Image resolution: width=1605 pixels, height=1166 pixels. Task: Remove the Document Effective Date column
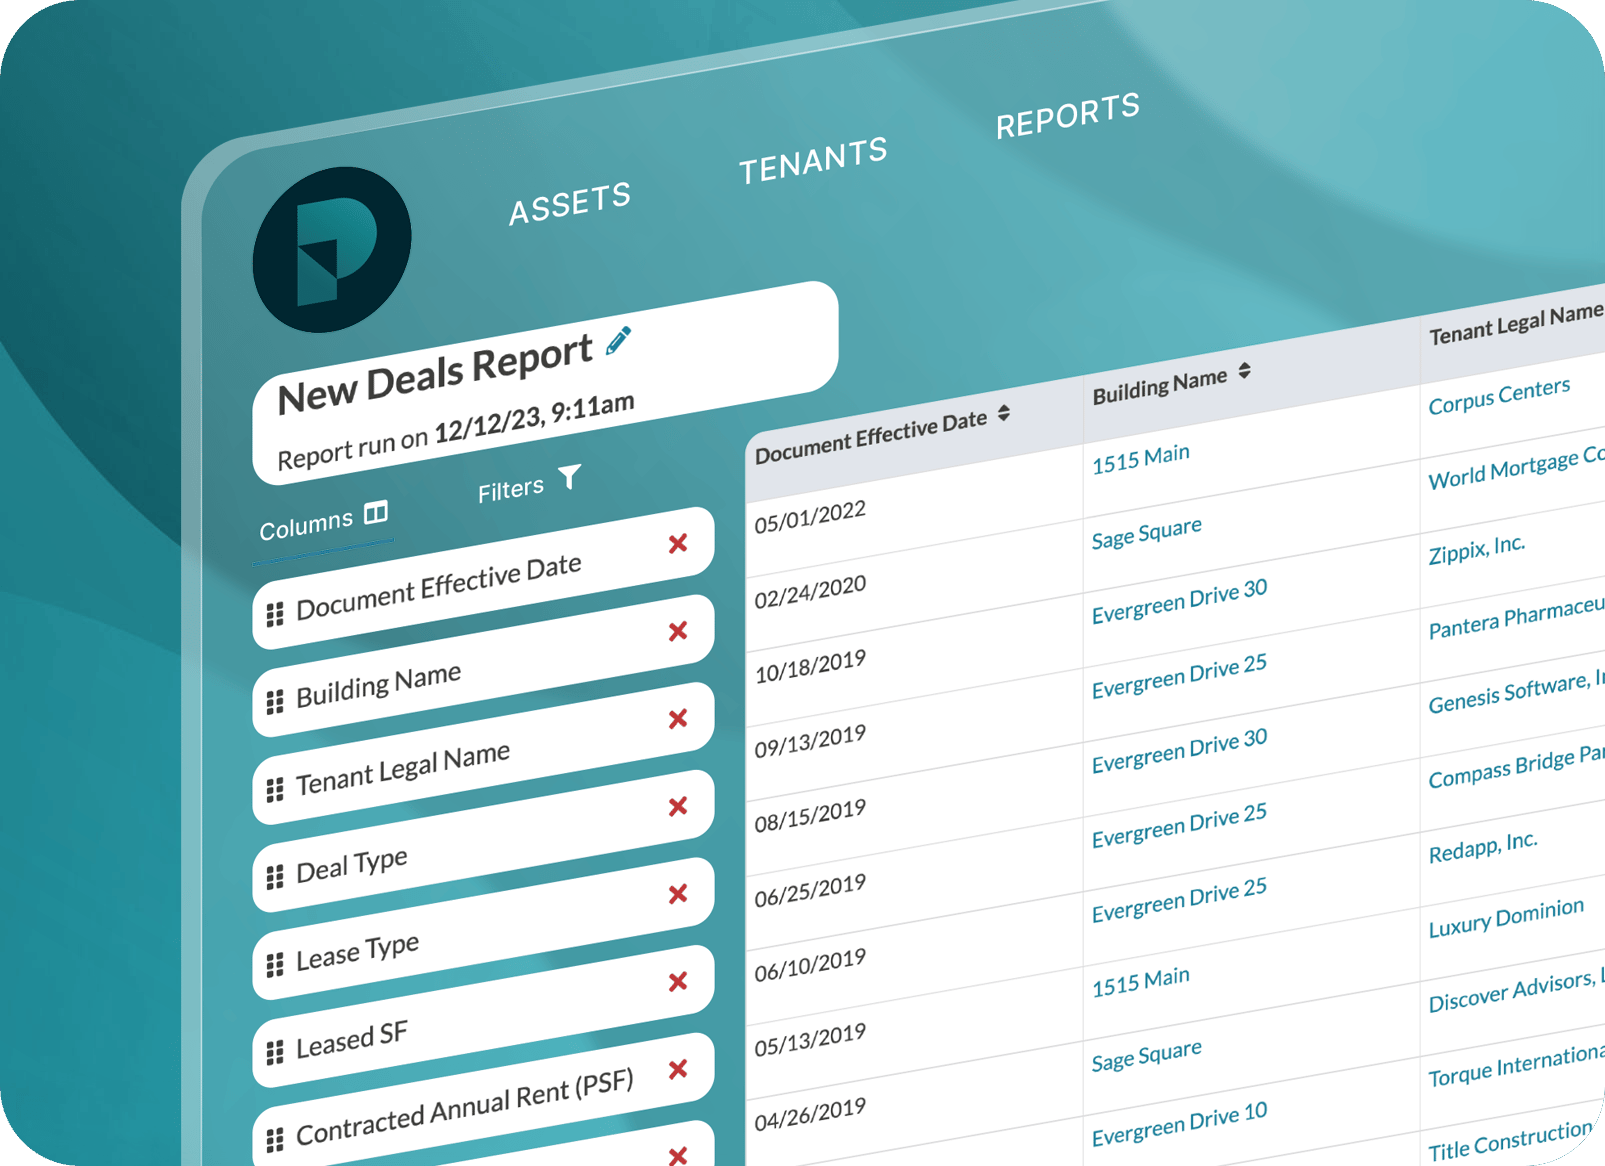tap(678, 544)
